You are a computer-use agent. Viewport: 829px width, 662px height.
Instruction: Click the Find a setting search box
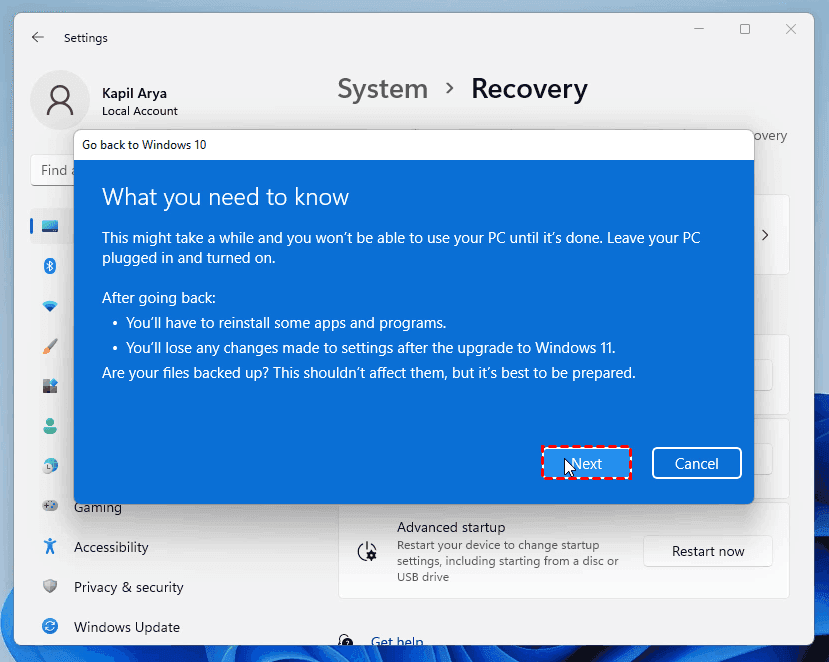[x=52, y=170]
